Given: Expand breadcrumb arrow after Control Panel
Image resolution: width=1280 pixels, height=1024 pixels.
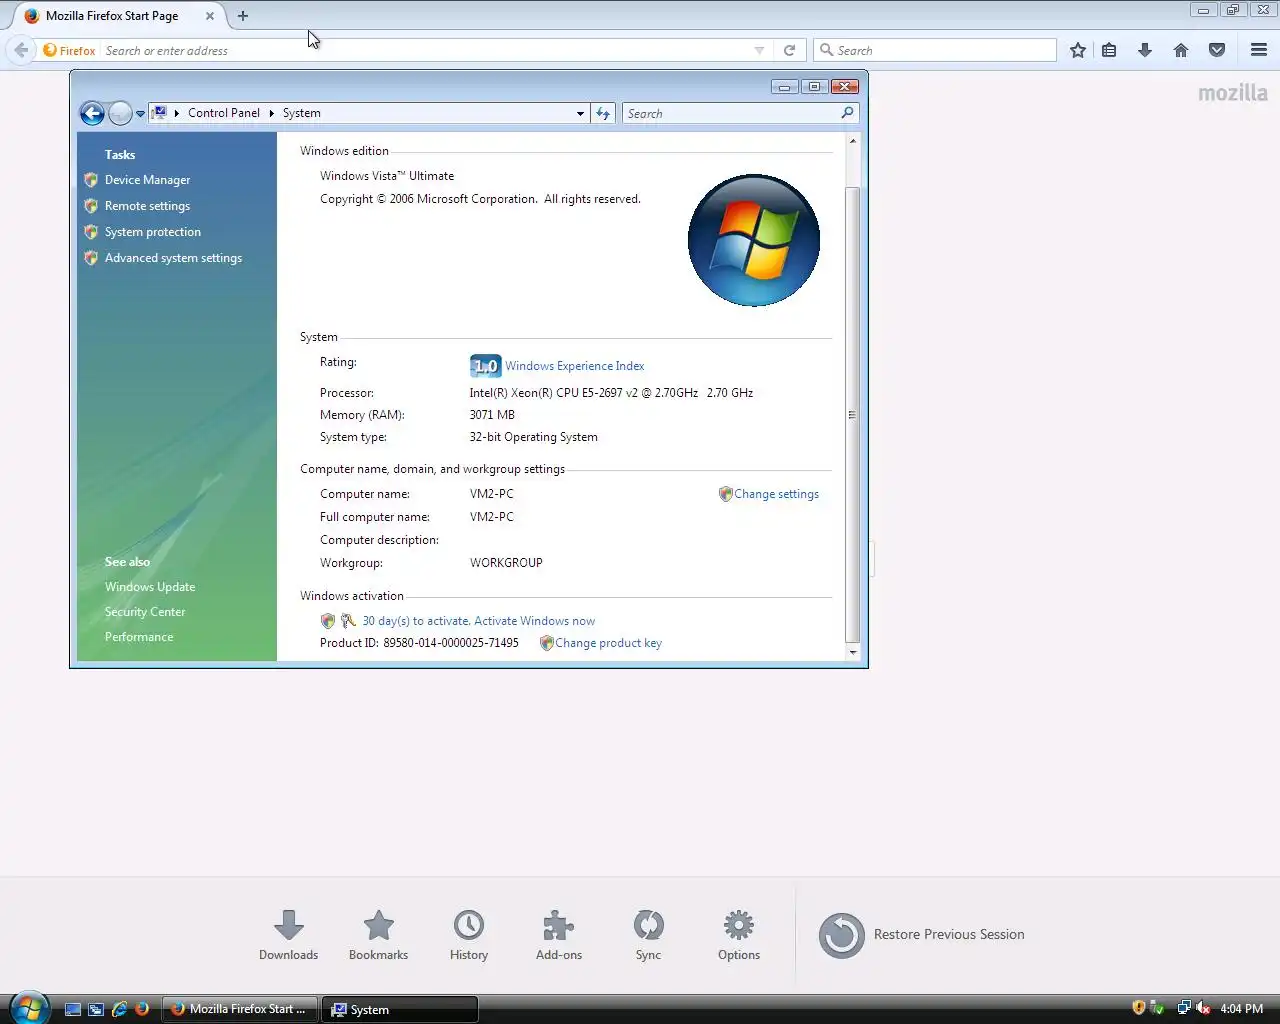Looking at the screenshot, I should [271, 113].
